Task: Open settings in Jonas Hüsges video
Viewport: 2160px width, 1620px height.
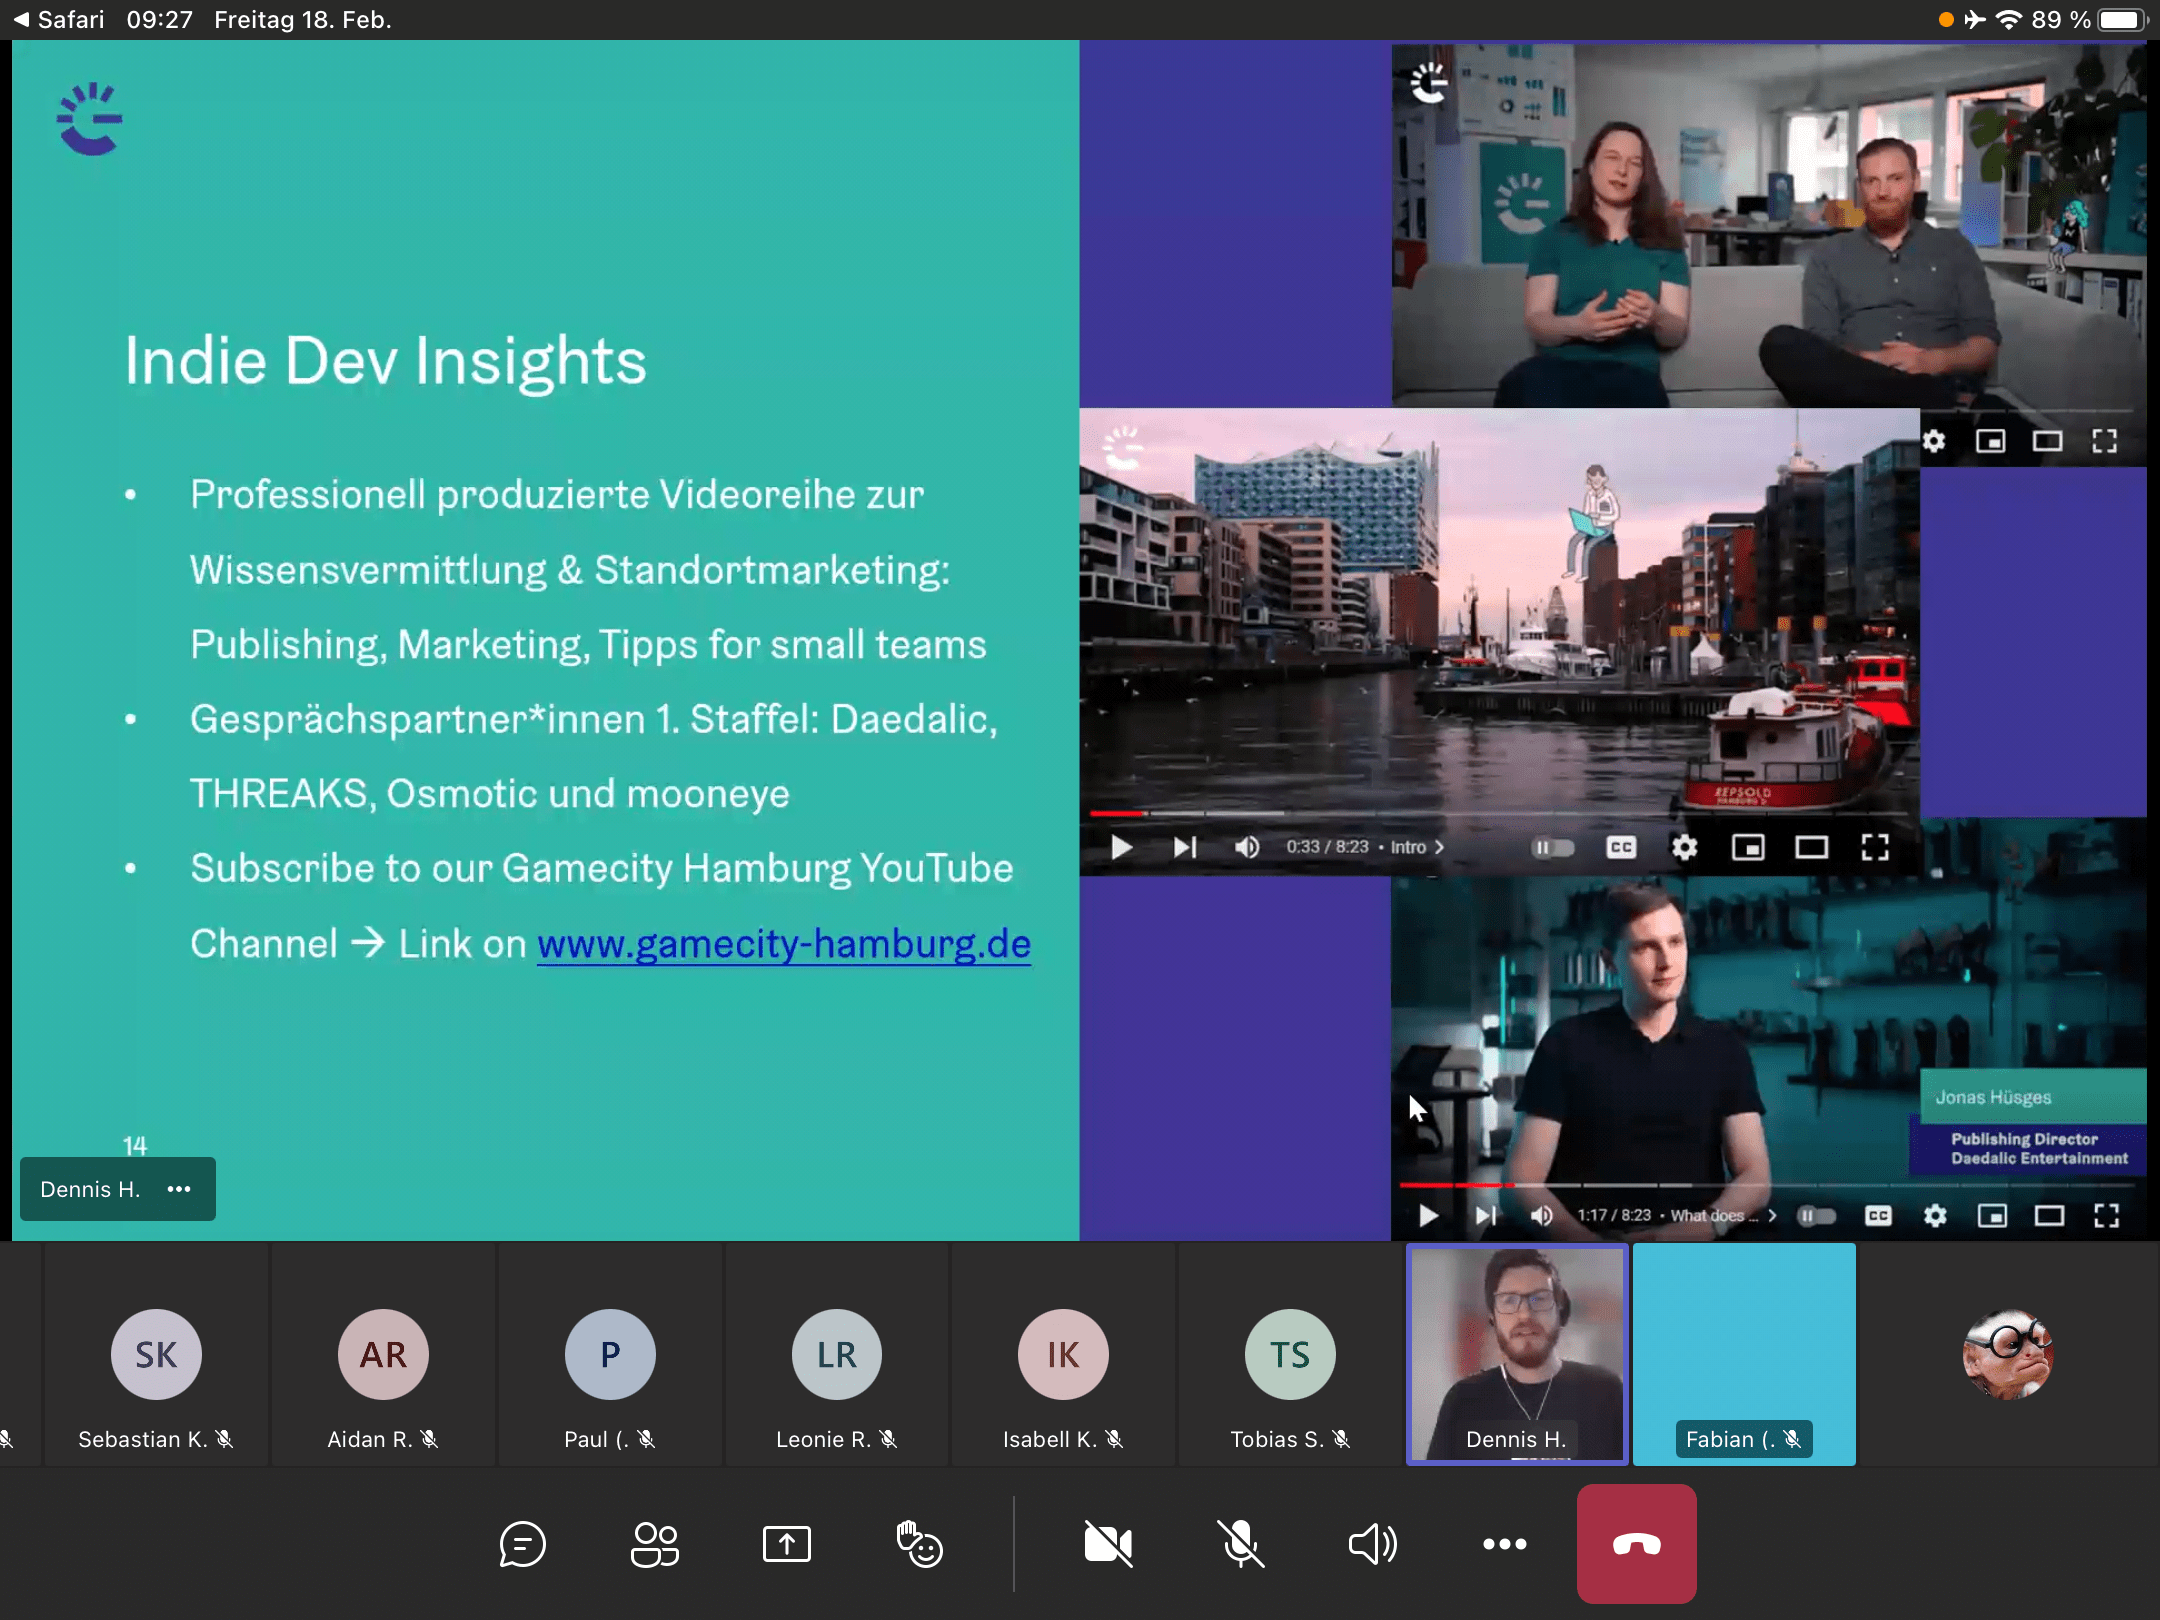Action: pos(1935,1216)
